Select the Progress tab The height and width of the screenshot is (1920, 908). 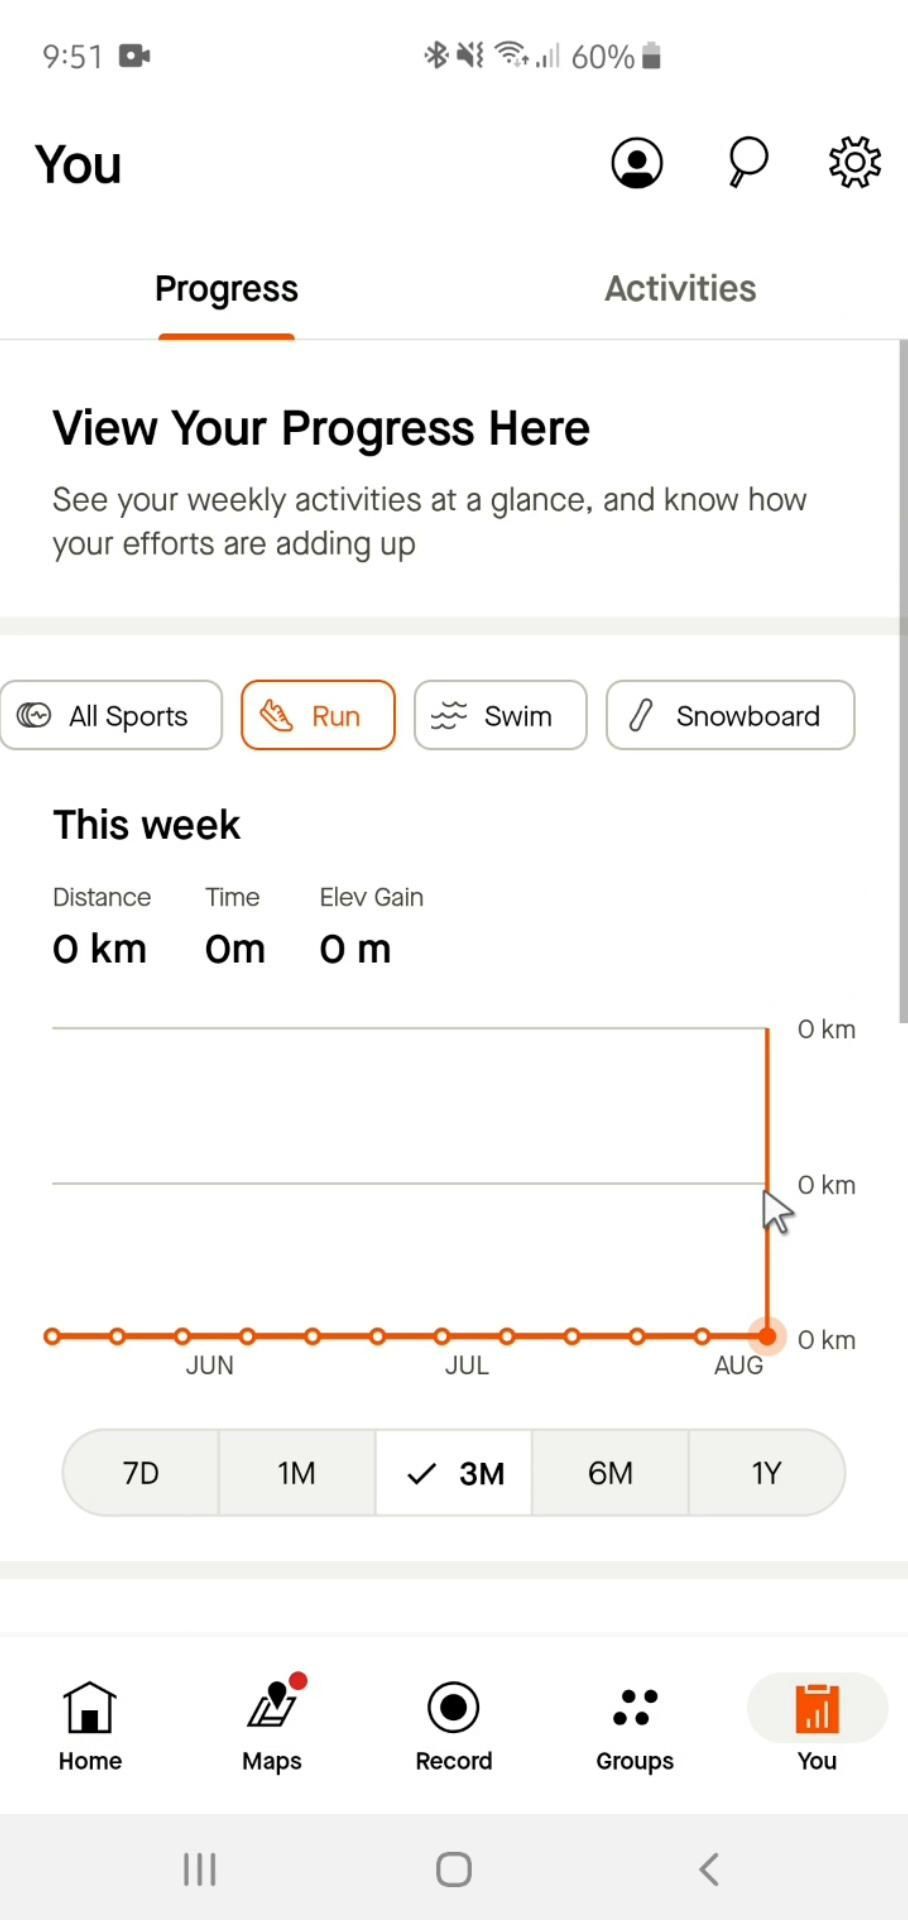[x=226, y=289]
